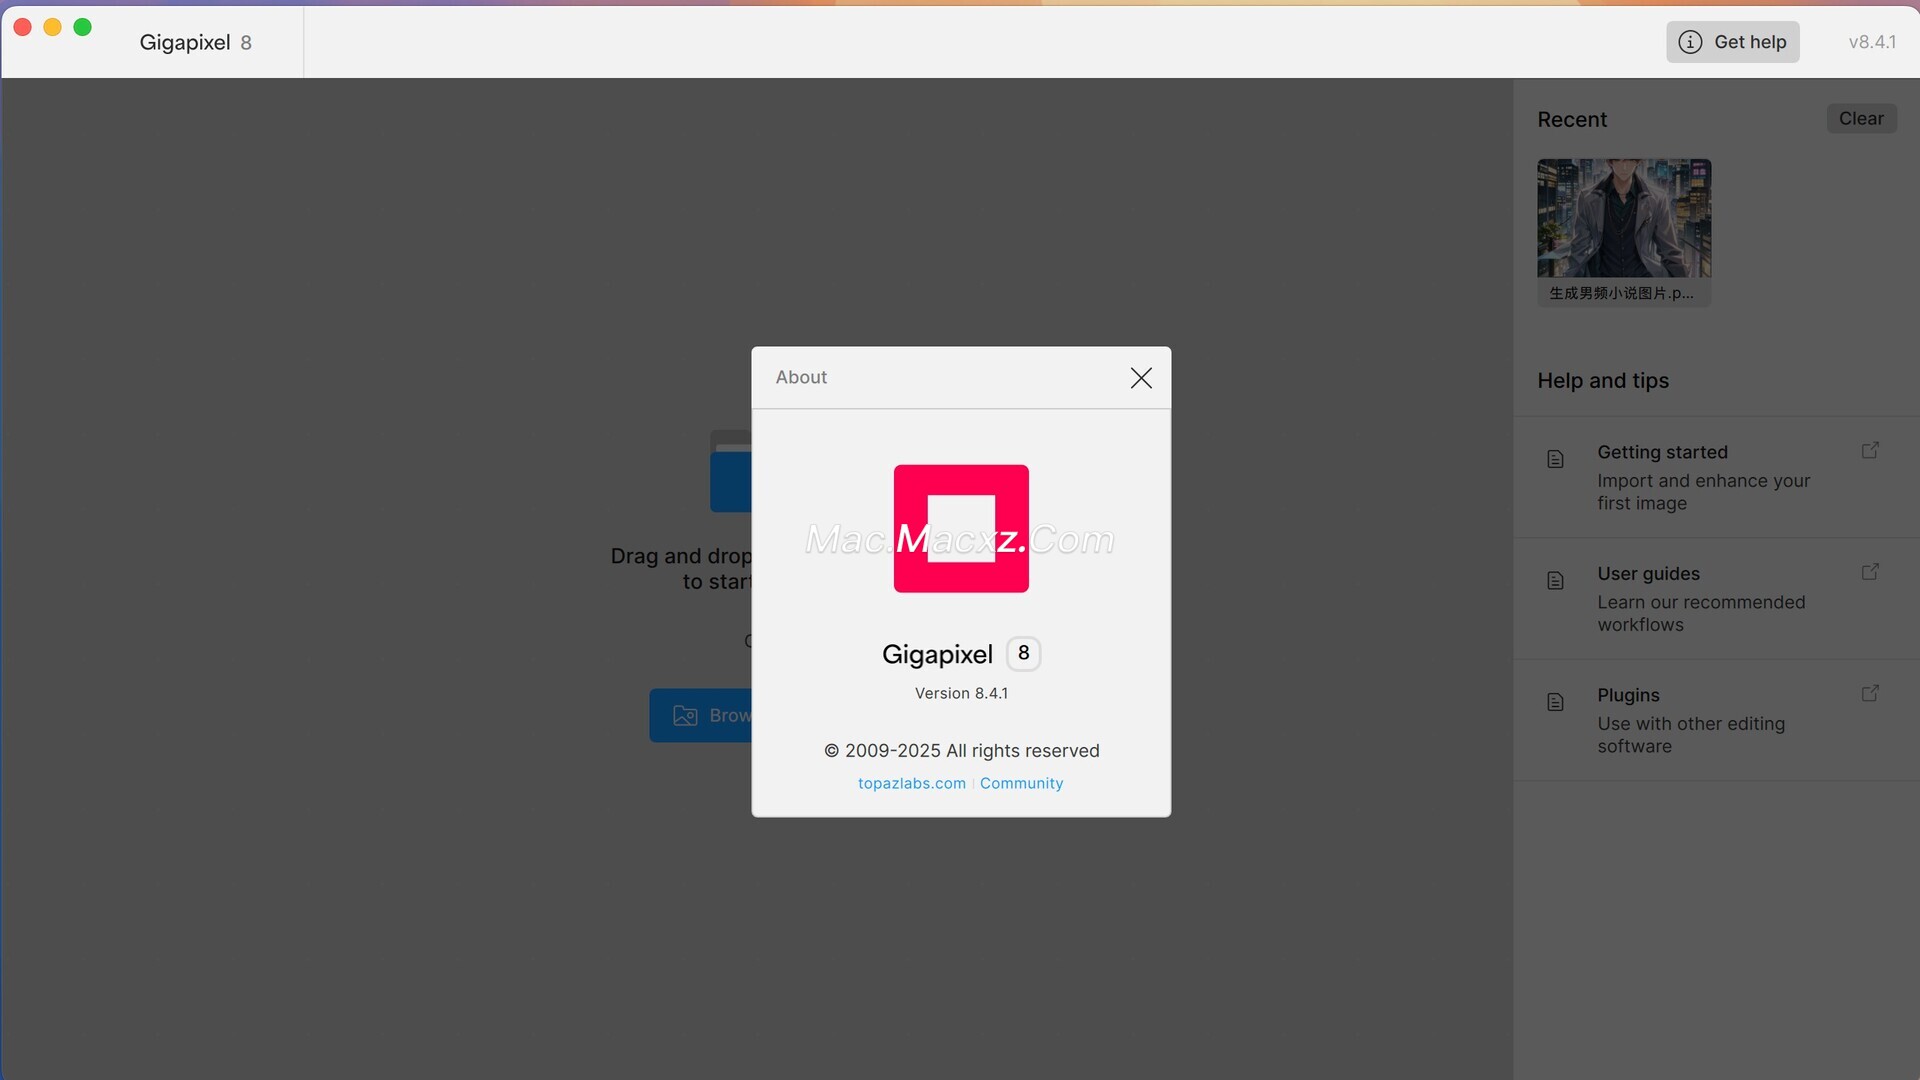Click the version number 8 badge in About
Image resolution: width=1920 pixels, height=1080 pixels.
click(x=1023, y=653)
